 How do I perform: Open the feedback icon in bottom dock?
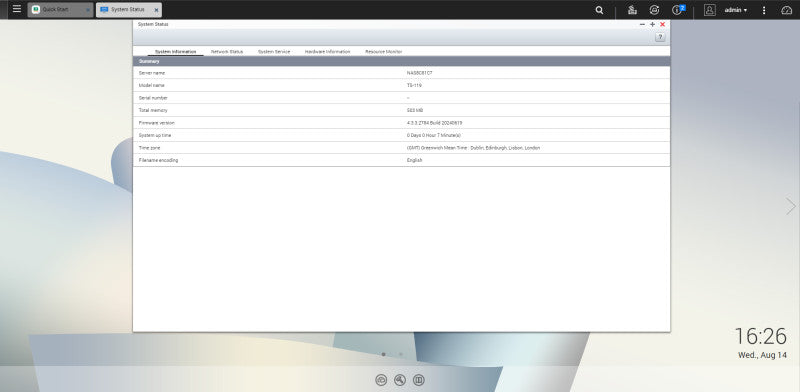point(418,380)
